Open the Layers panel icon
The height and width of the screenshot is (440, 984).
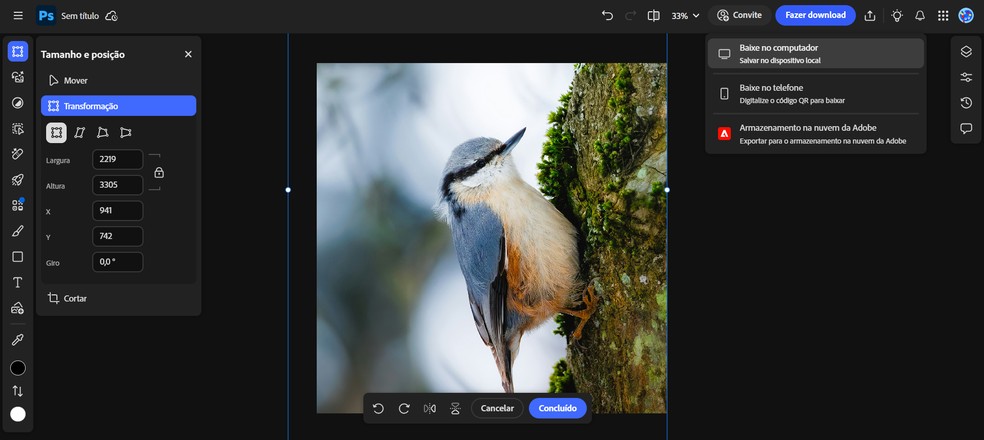pyautogui.click(x=965, y=52)
